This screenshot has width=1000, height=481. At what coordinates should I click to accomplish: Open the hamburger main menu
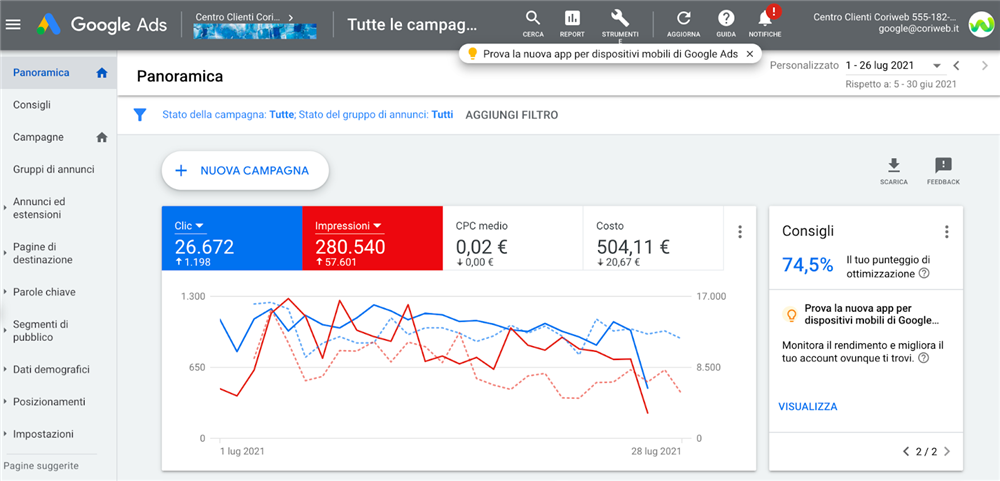pyautogui.click(x=13, y=25)
